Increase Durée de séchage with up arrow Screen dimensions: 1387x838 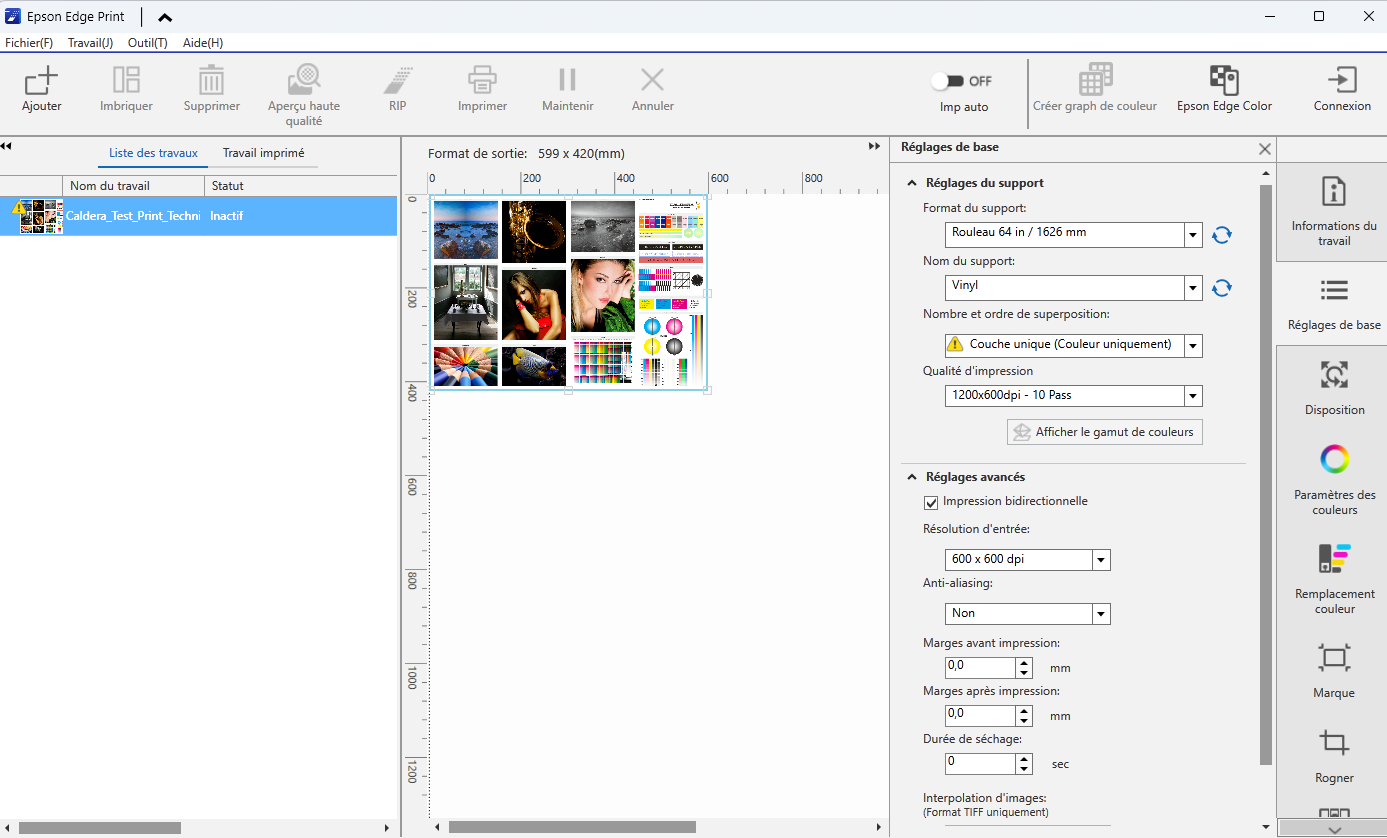point(1024,758)
